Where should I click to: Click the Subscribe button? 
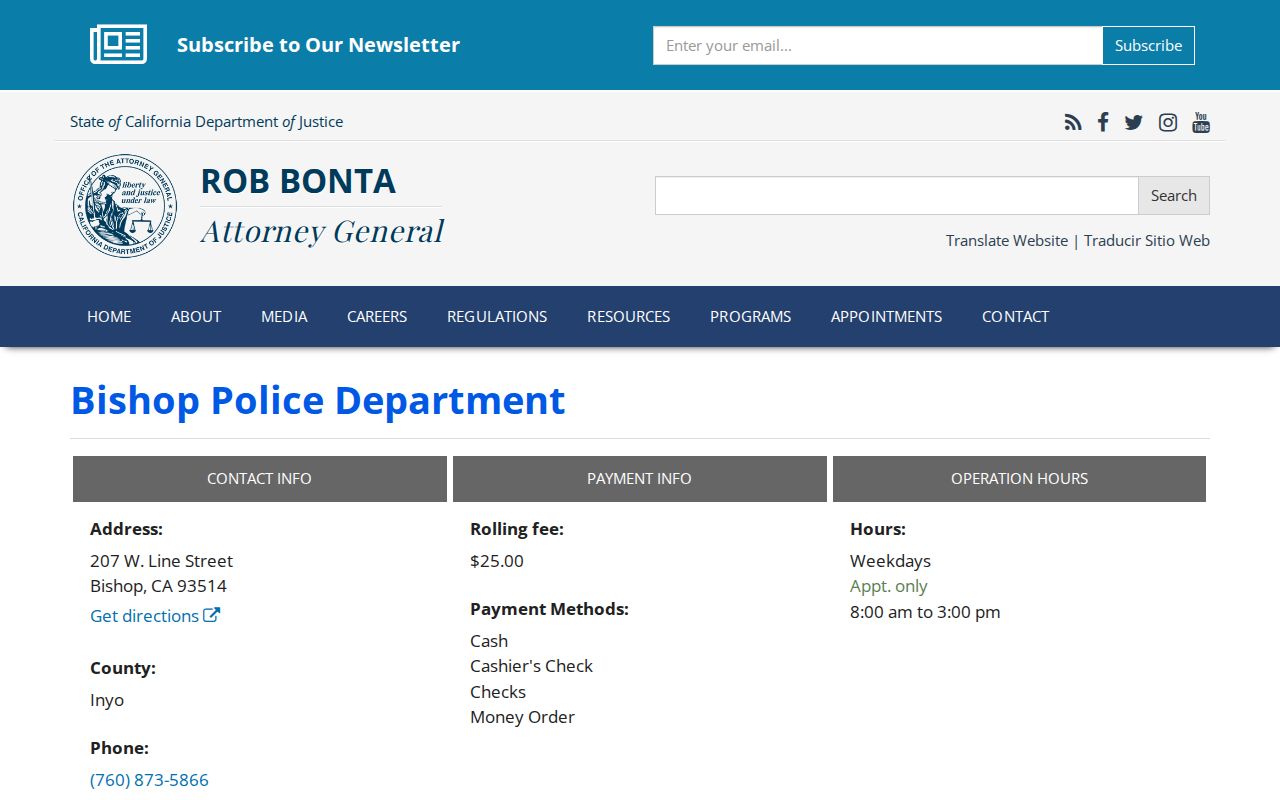coord(1148,45)
